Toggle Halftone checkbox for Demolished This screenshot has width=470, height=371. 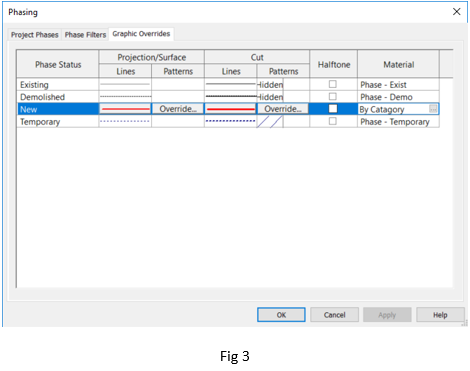[x=333, y=97]
